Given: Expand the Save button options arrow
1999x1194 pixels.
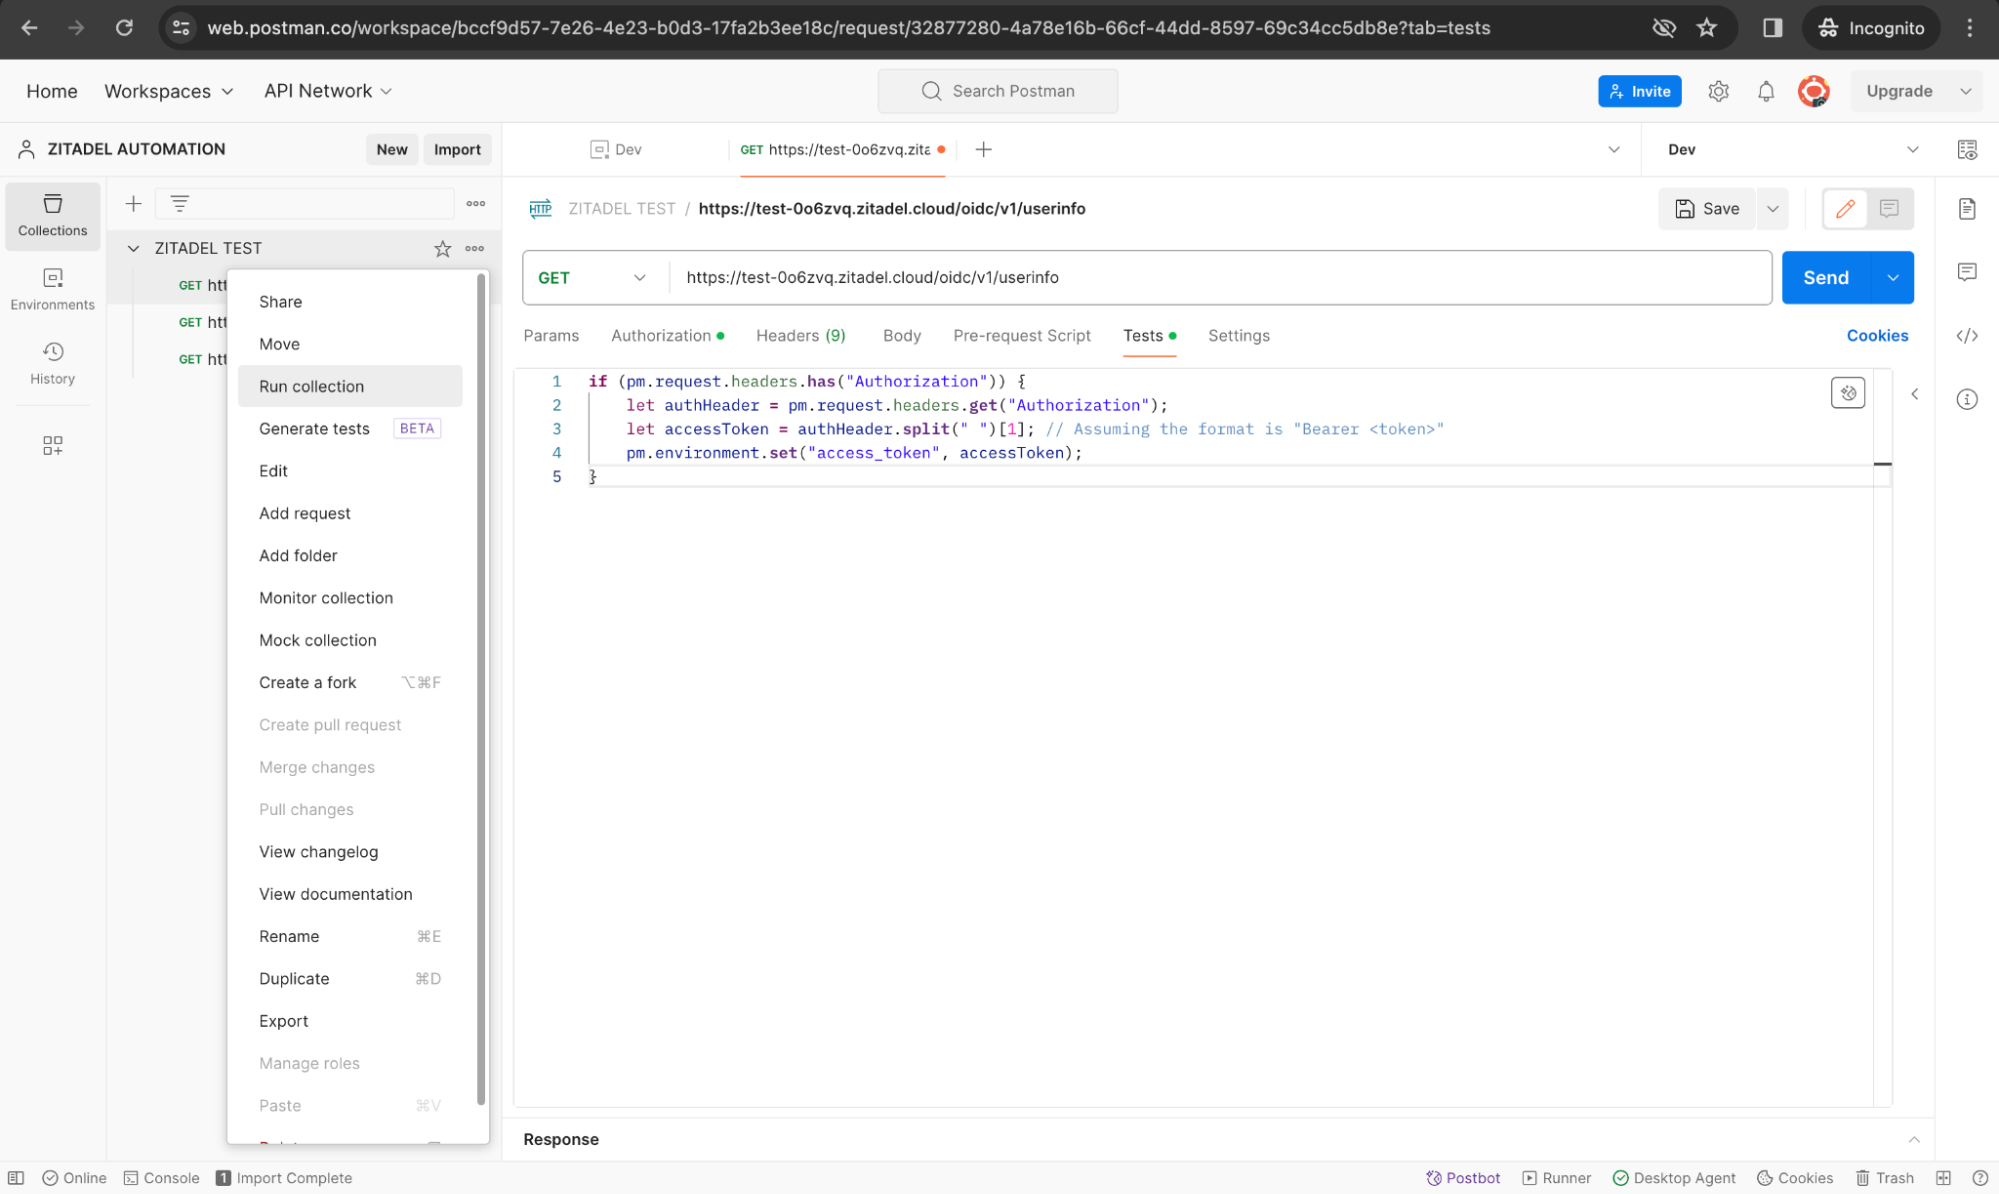Looking at the screenshot, I should pos(1772,209).
